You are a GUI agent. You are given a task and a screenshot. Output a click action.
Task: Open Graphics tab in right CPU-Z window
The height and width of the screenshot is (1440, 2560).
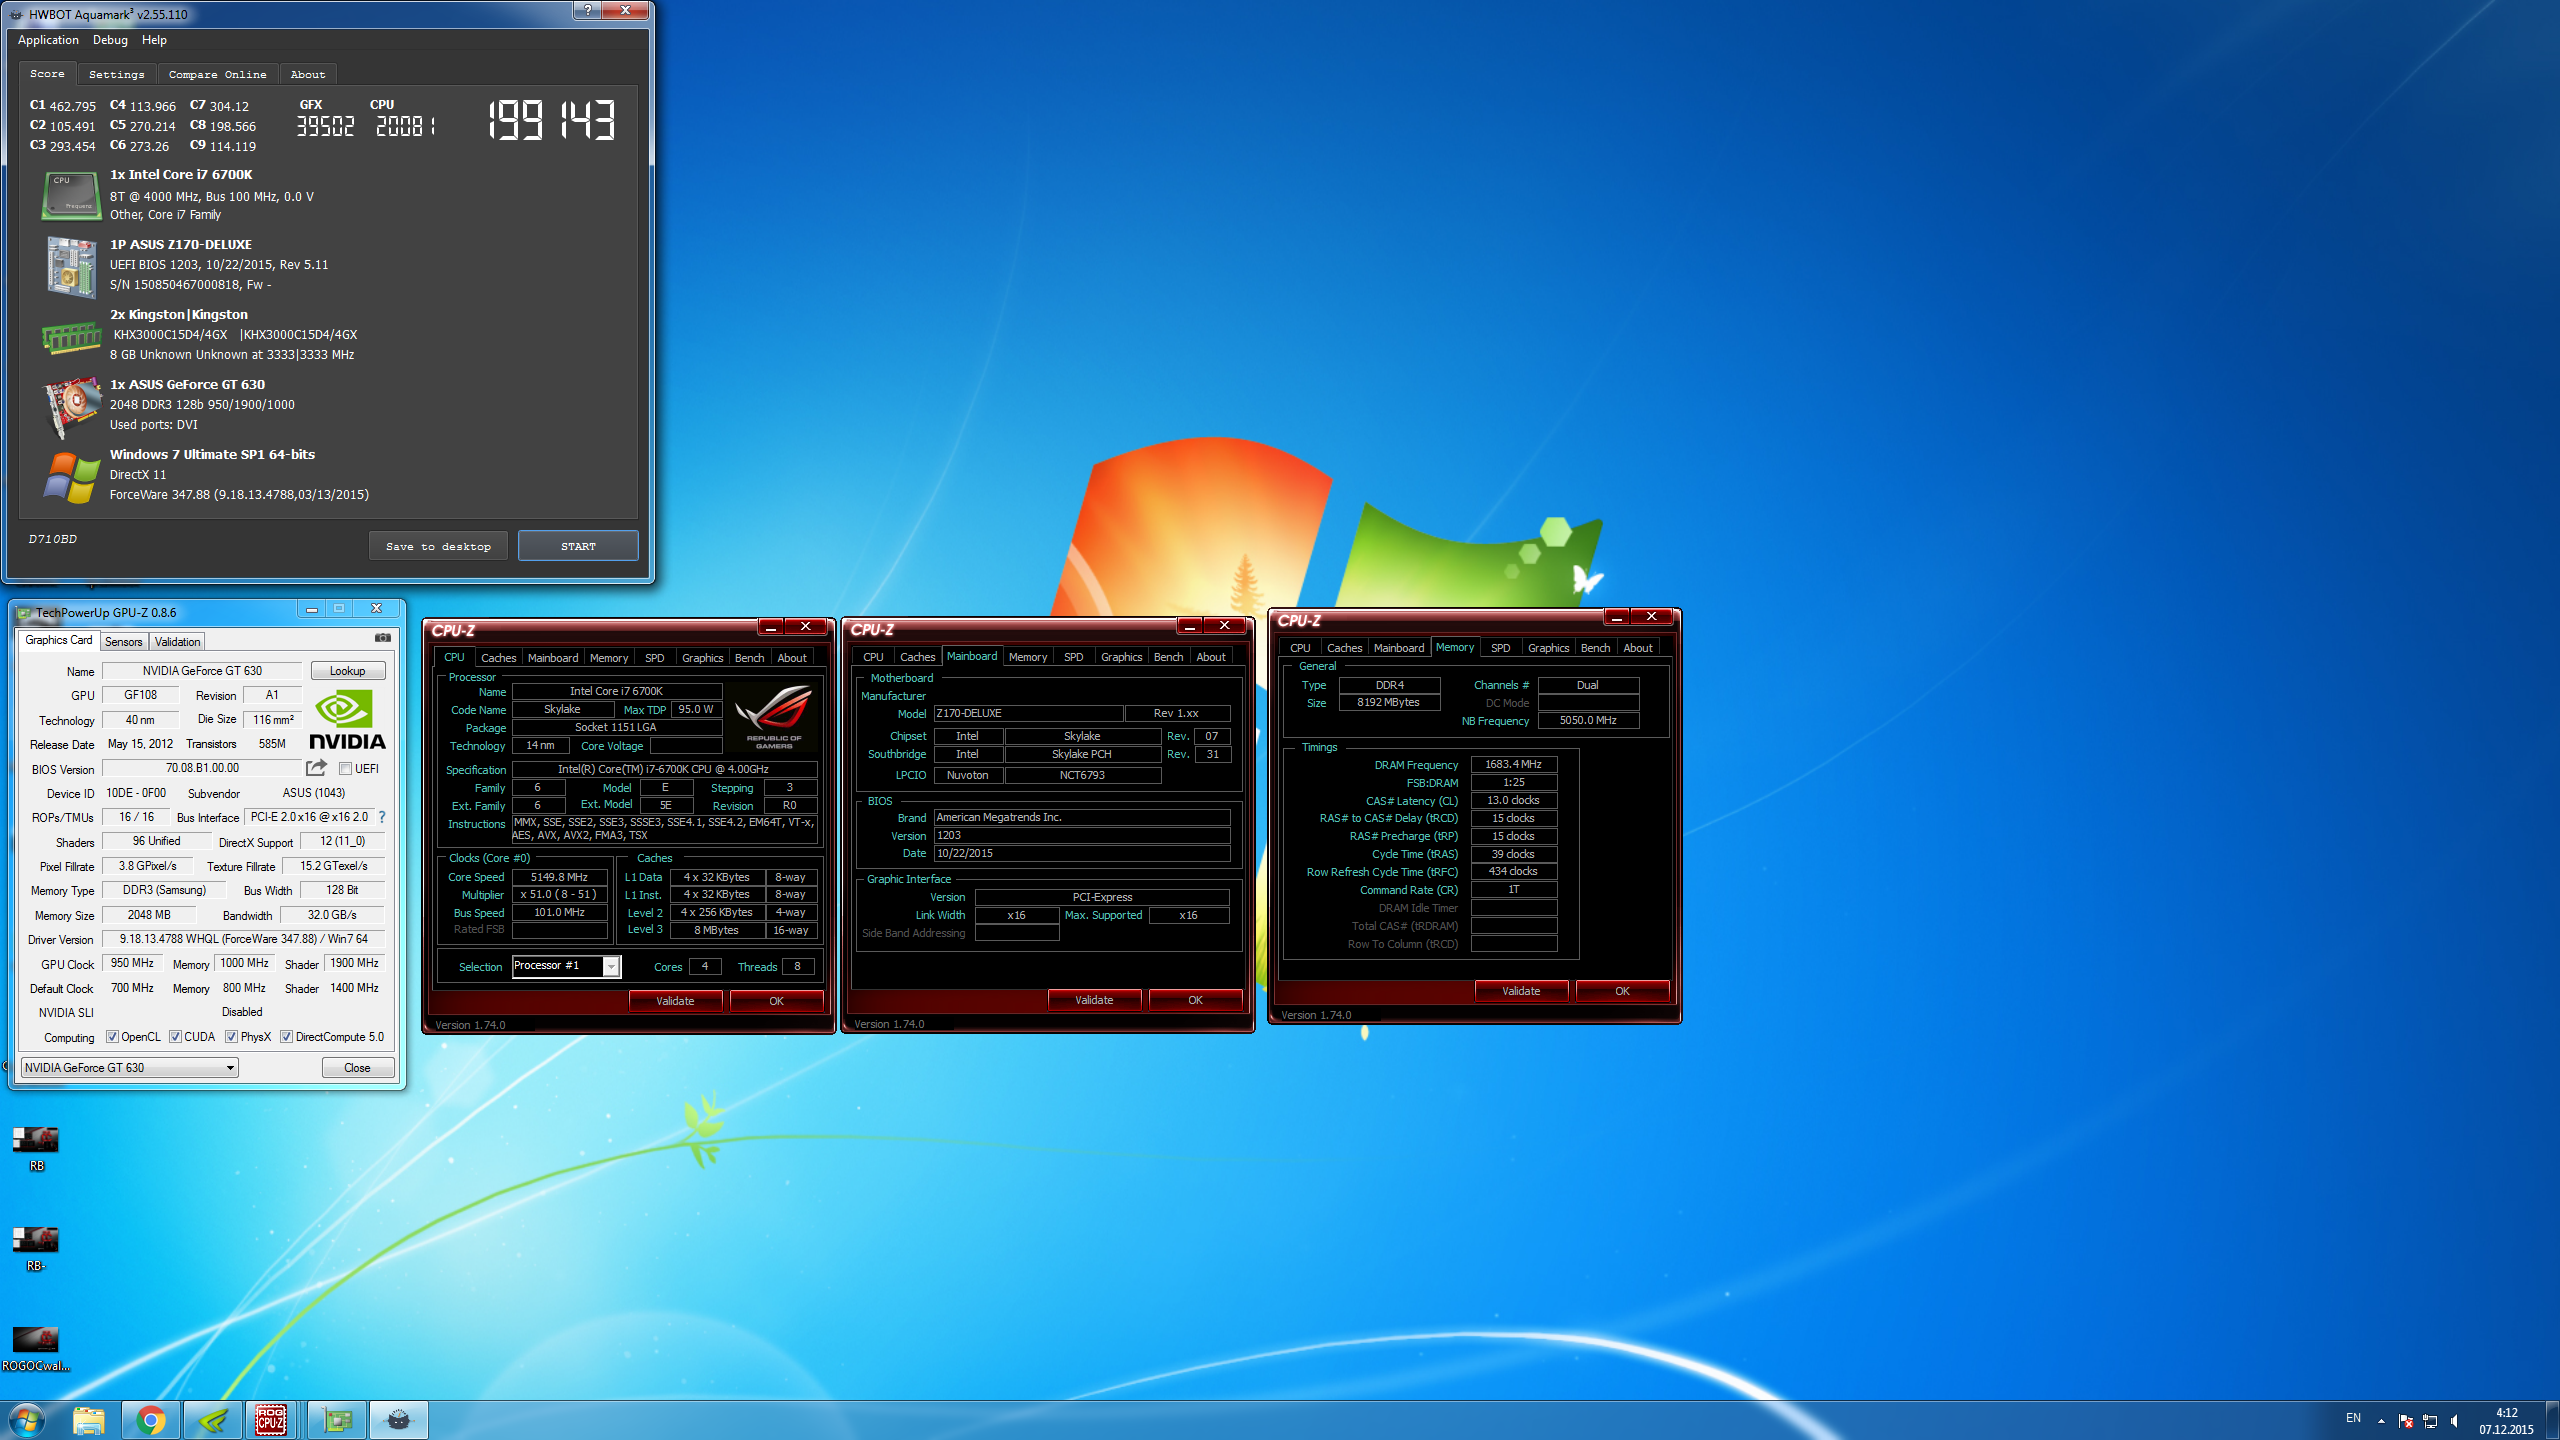[1548, 647]
